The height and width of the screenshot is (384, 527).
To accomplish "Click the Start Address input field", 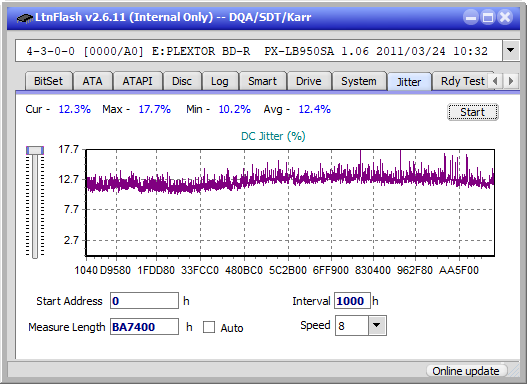I will tap(144, 301).
